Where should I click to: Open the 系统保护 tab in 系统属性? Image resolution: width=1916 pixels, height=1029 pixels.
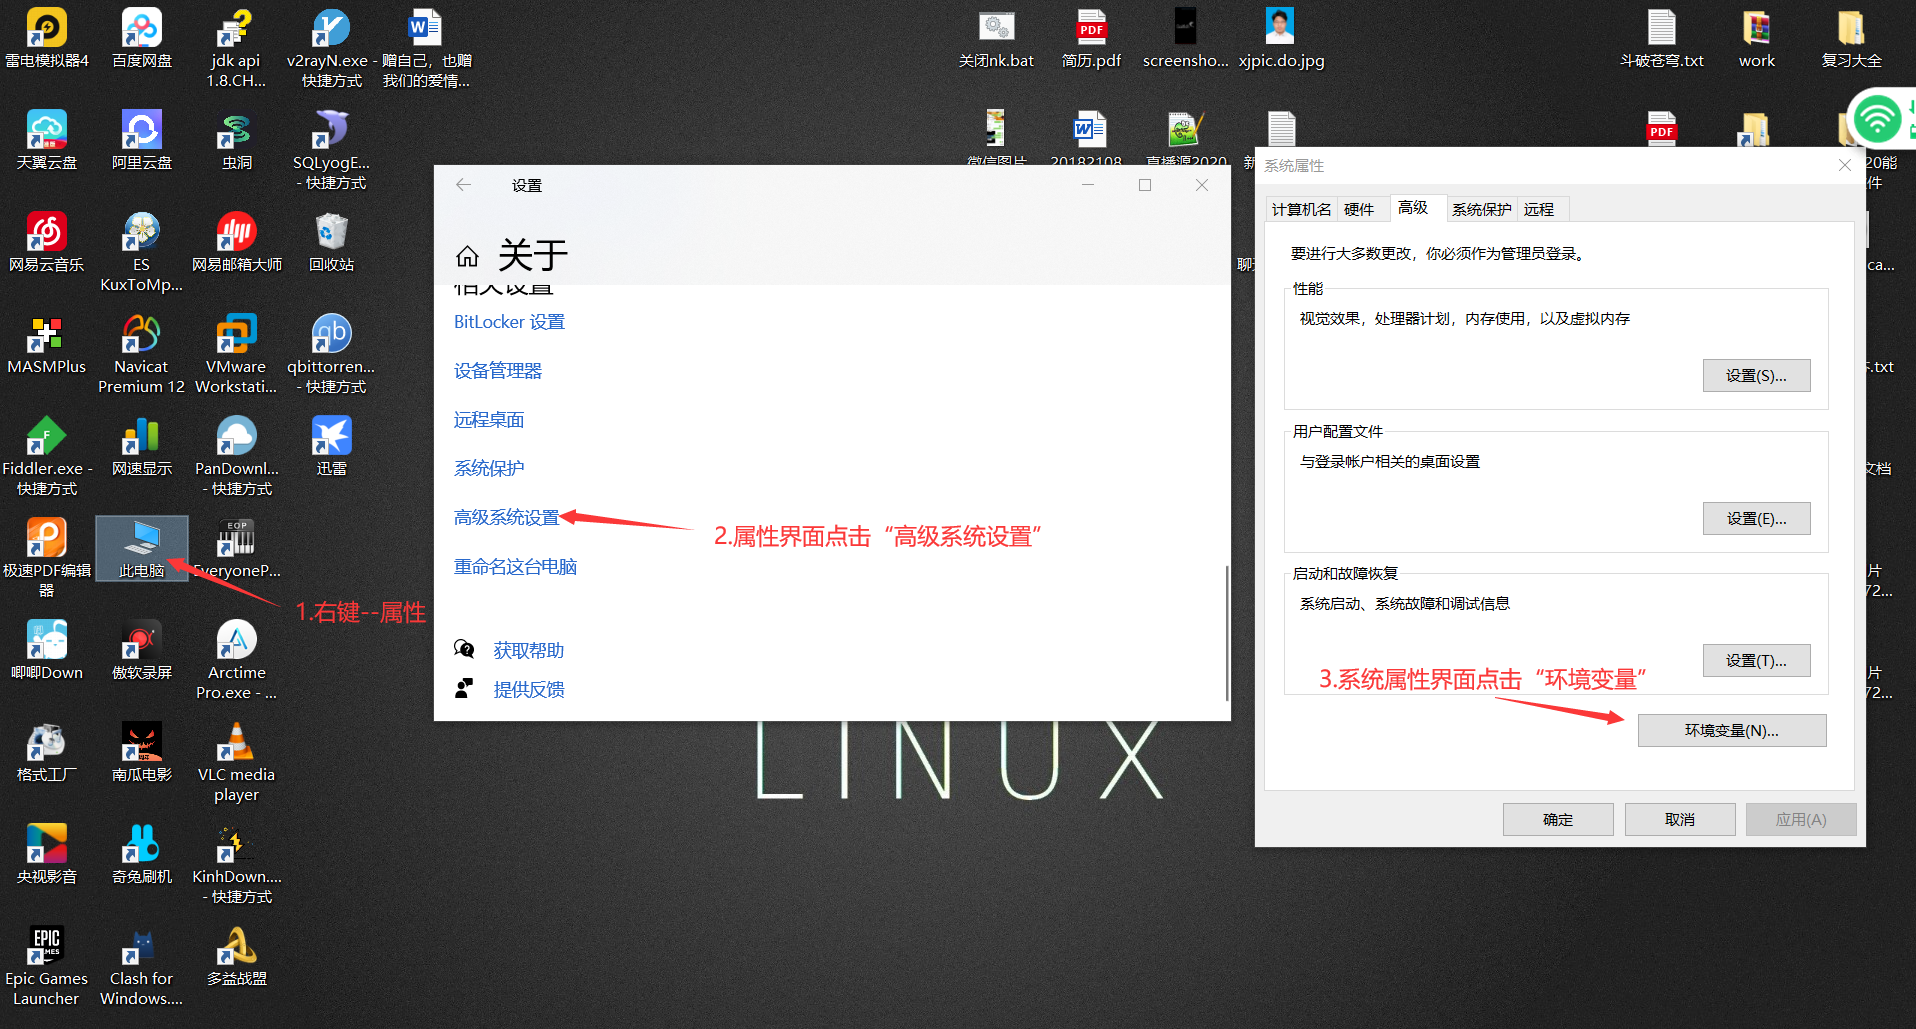1482,209
